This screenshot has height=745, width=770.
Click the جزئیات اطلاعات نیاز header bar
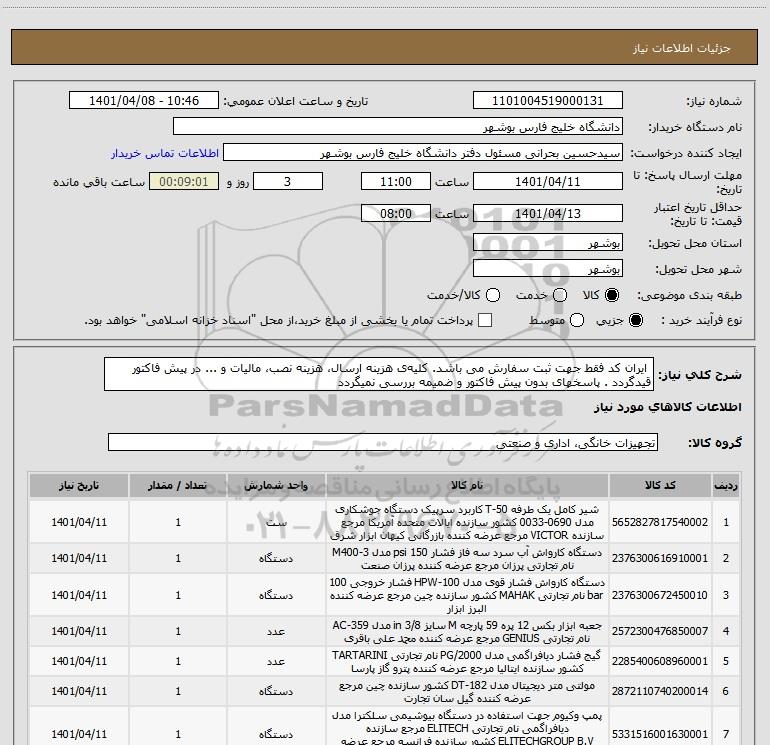click(384, 47)
